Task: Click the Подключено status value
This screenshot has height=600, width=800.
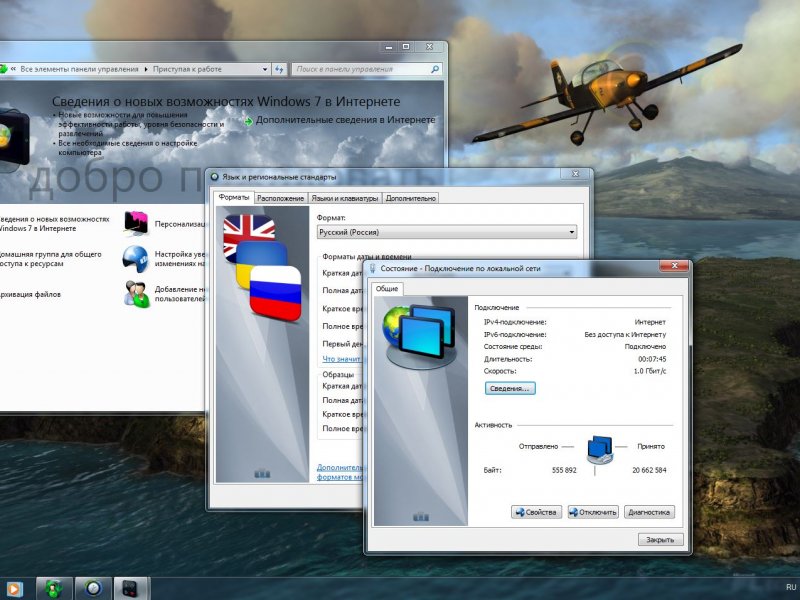Action: click(645, 346)
